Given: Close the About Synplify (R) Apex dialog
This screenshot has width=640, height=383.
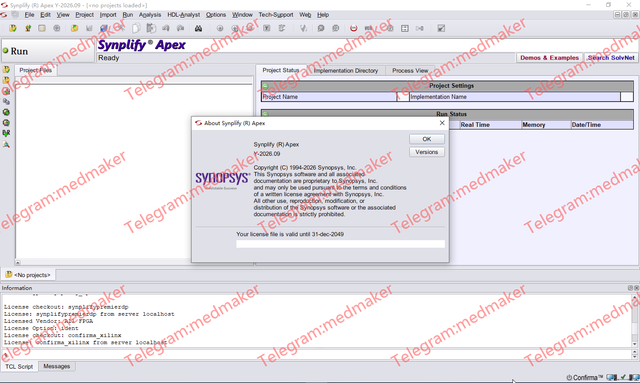Looking at the screenshot, I should click(442, 123).
